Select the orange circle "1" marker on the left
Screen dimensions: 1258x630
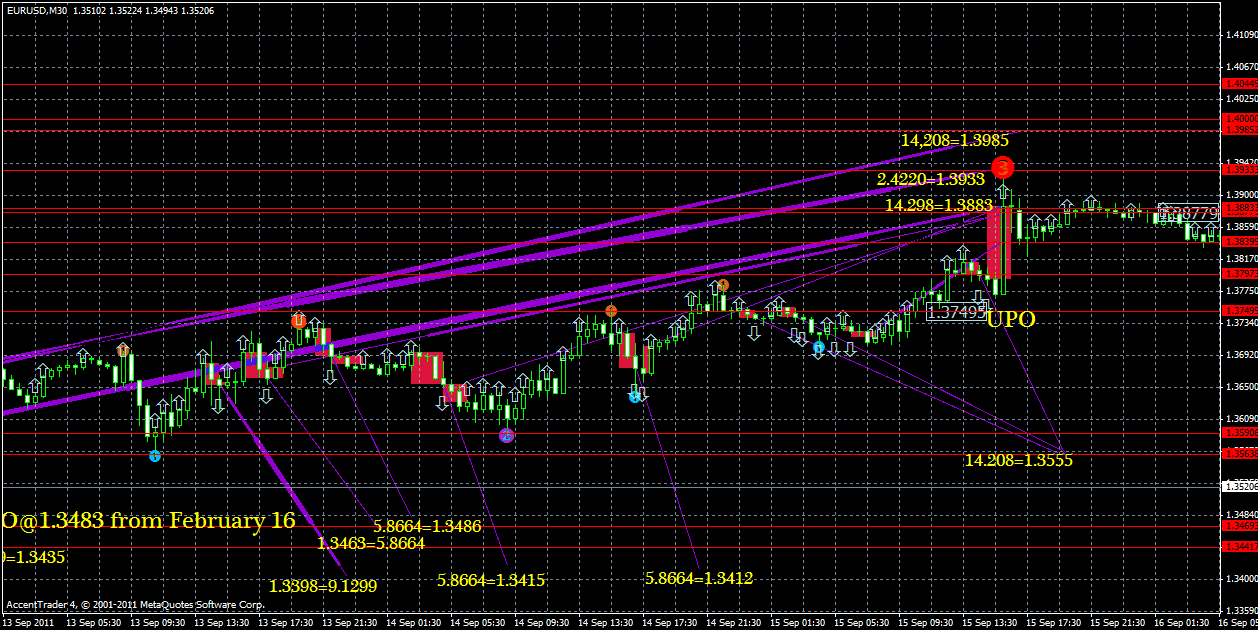click(123, 352)
